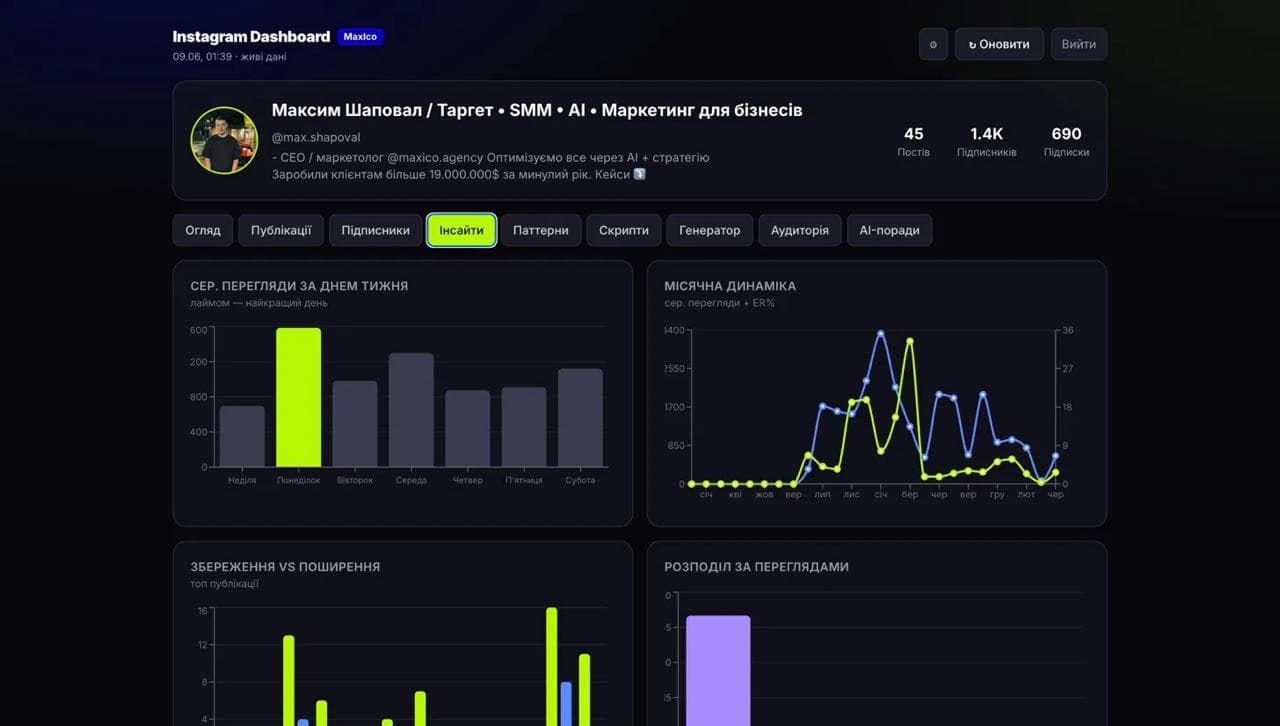The width and height of the screenshot is (1280, 726).
Task: Go to the Аудиторія tab
Action: tap(800, 230)
